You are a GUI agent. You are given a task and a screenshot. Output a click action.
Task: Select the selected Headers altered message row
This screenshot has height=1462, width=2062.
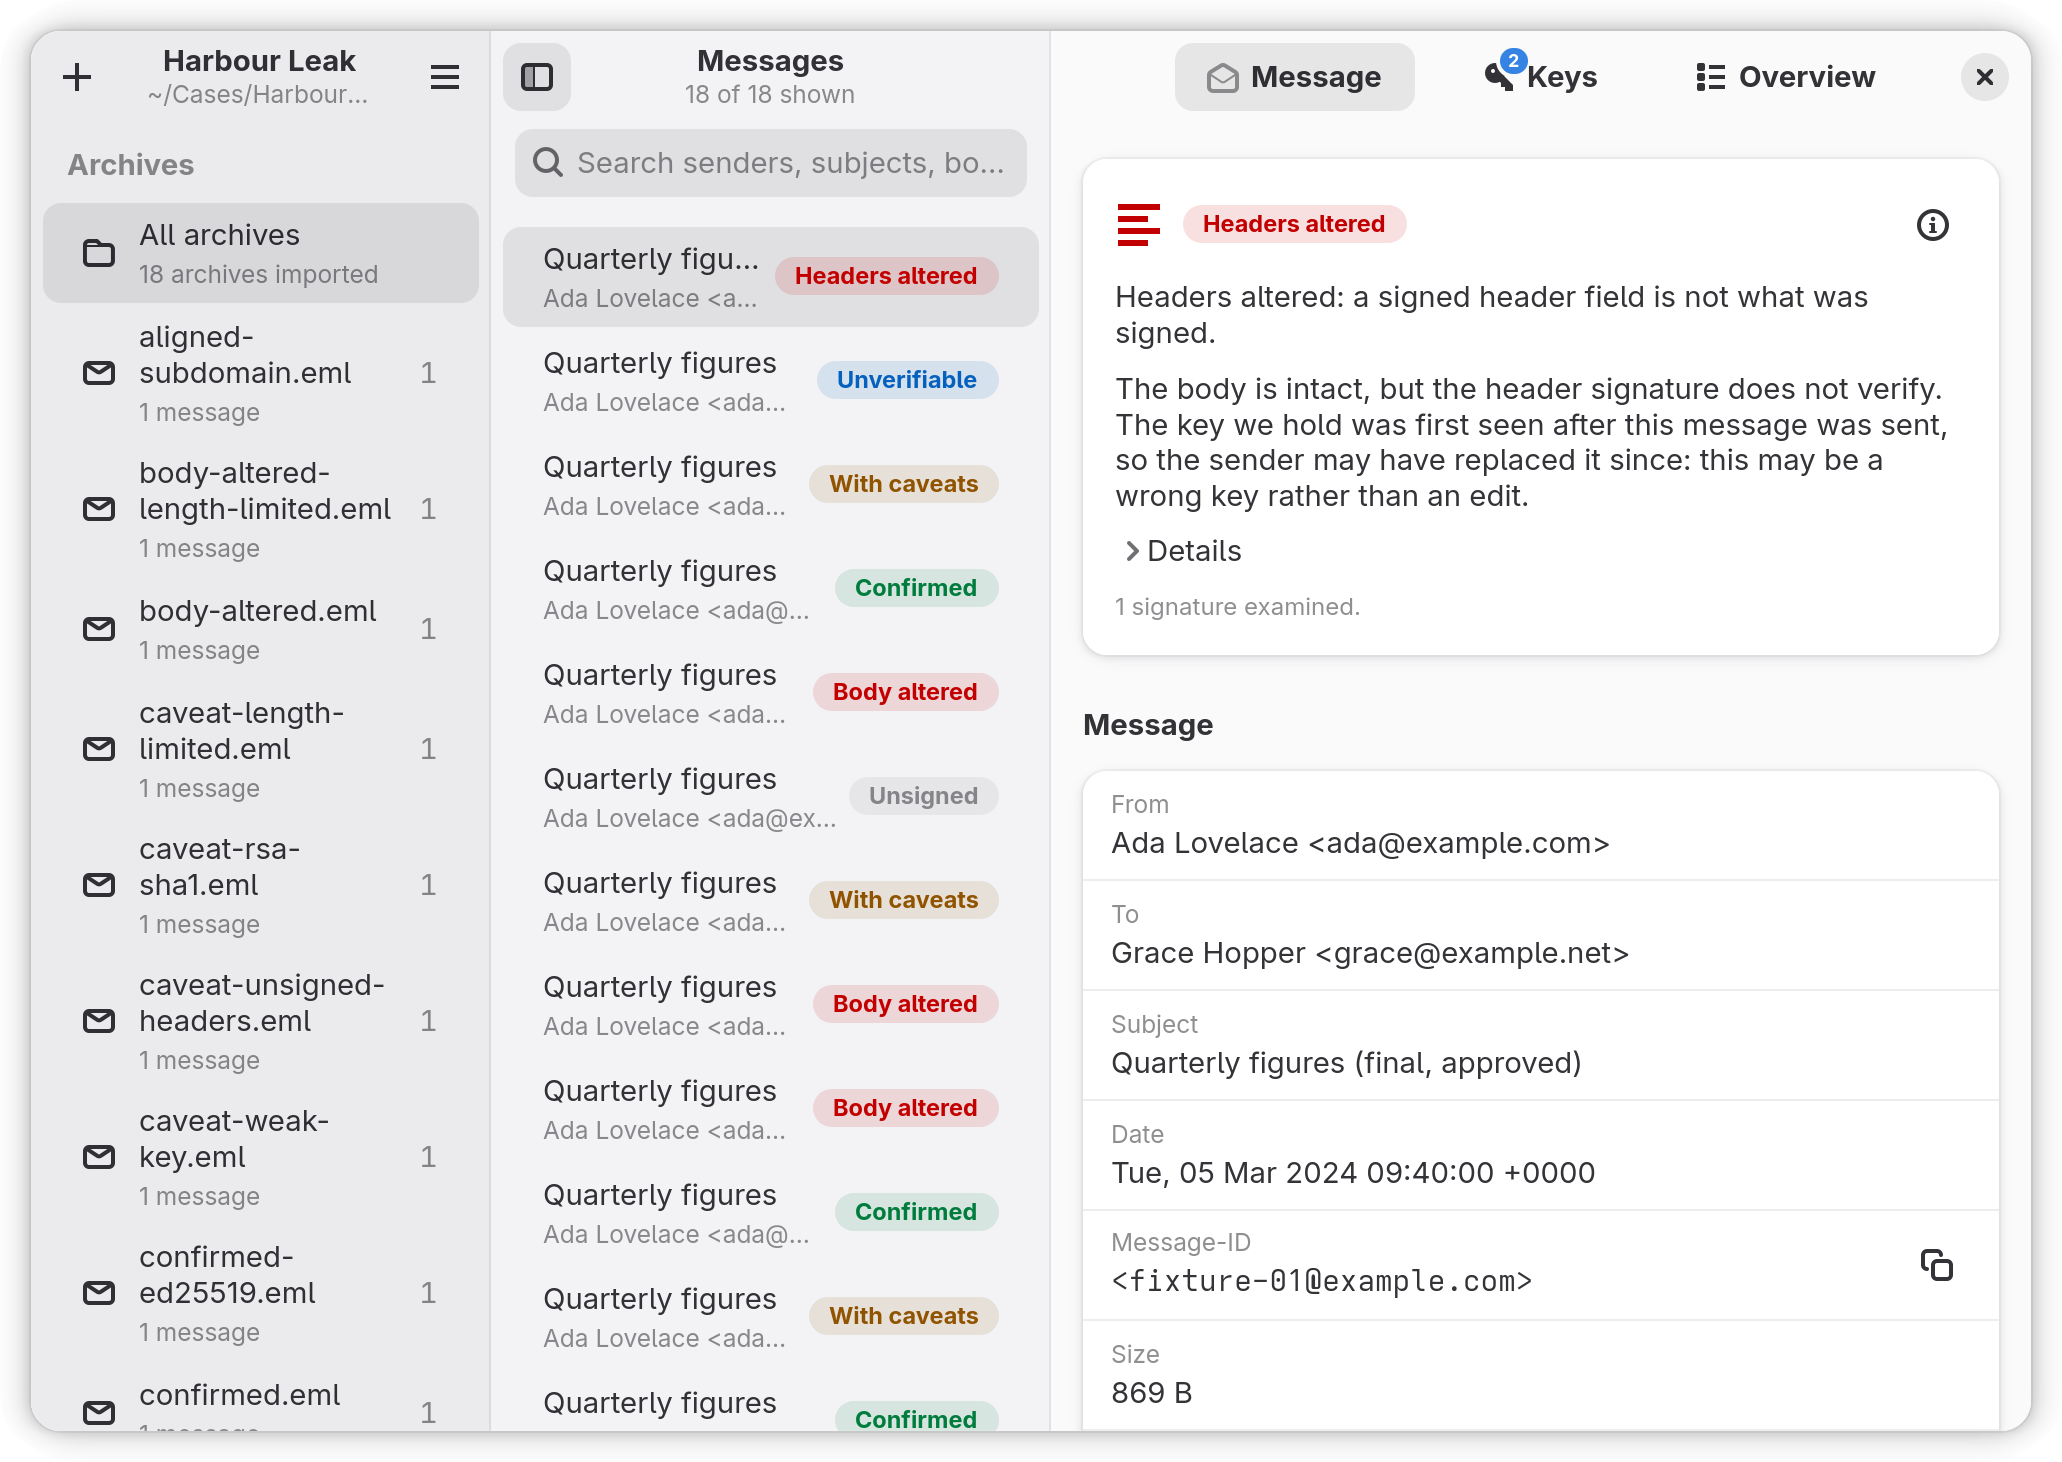[771, 277]
